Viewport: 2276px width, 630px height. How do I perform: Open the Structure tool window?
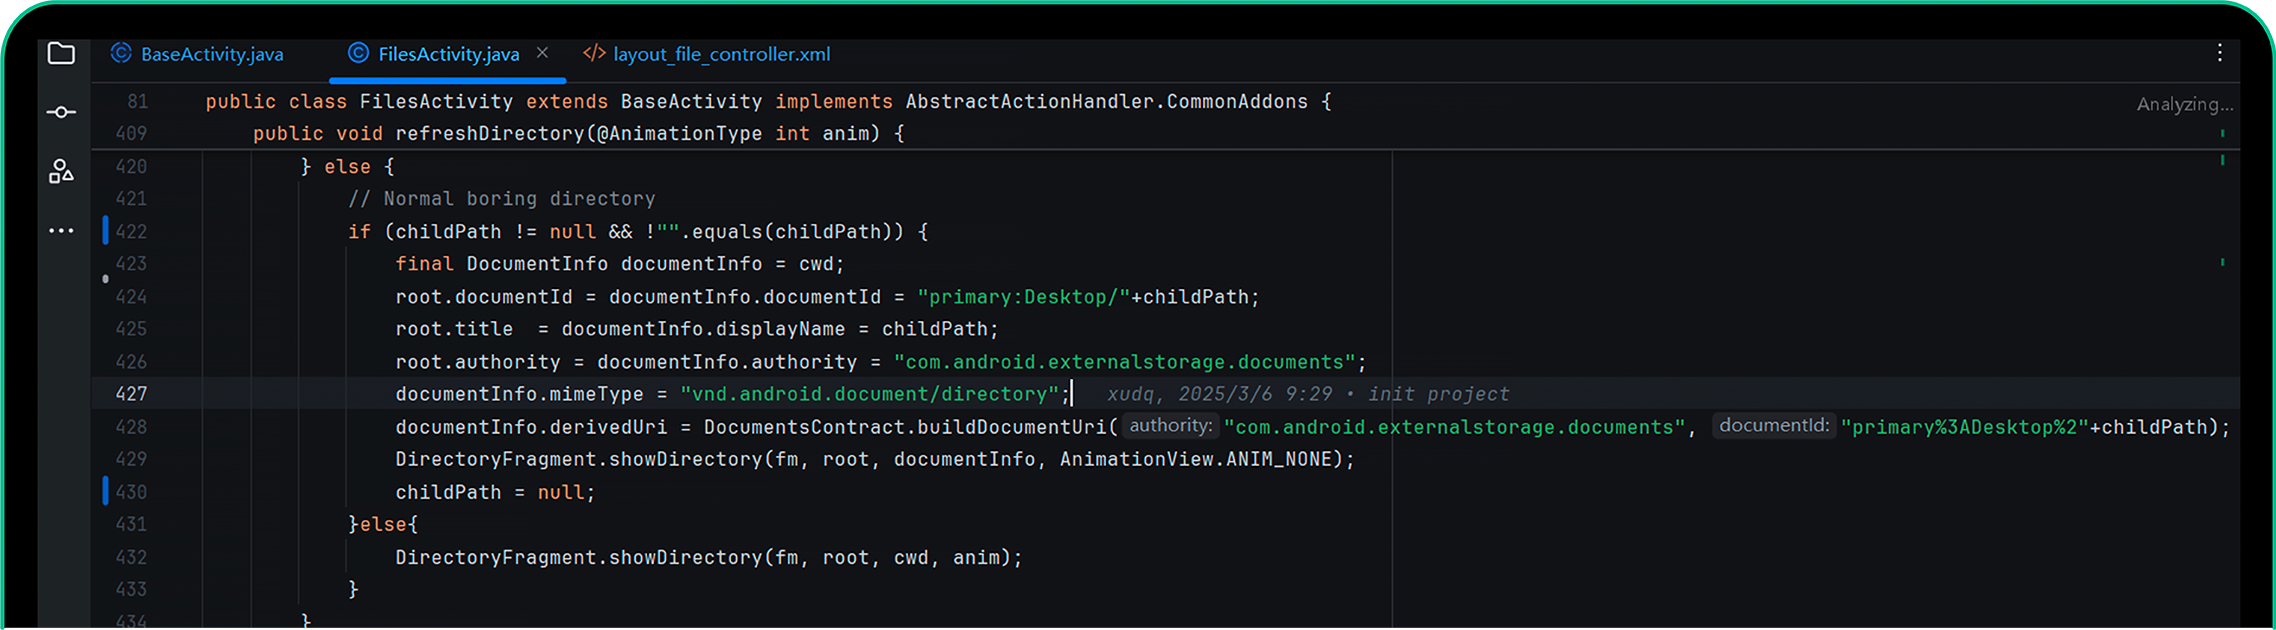click(61, 172)
